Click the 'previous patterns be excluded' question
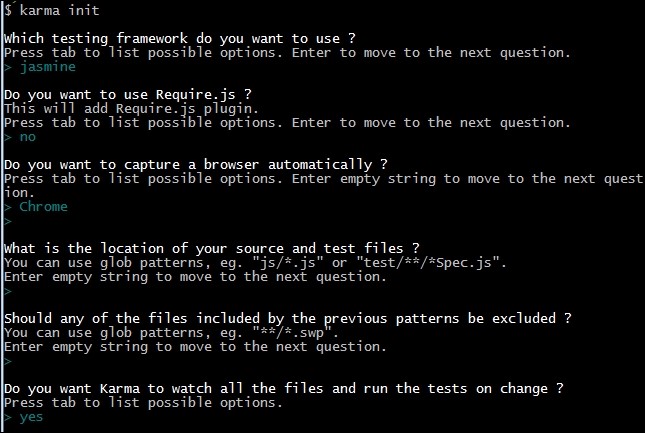The image size is (645, 433). (288, 318)
